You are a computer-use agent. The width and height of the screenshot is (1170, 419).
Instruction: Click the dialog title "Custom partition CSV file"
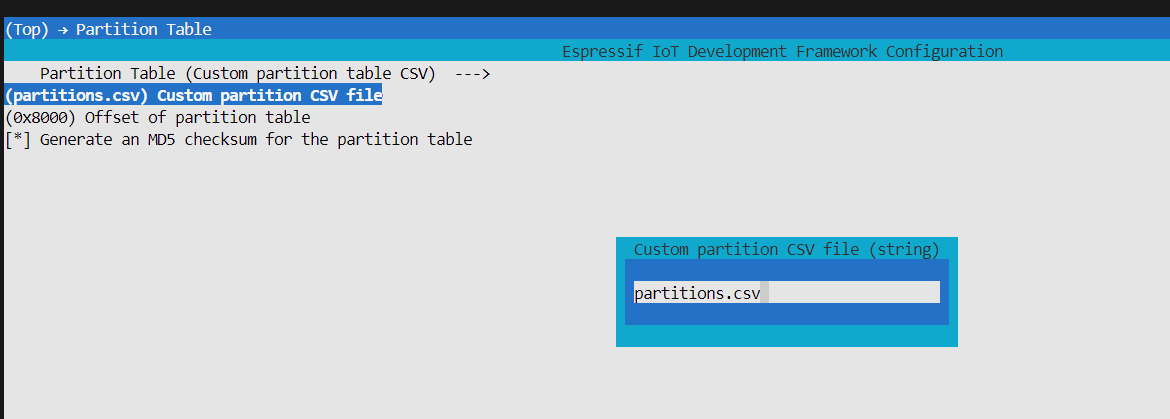(x=746, y=249)
